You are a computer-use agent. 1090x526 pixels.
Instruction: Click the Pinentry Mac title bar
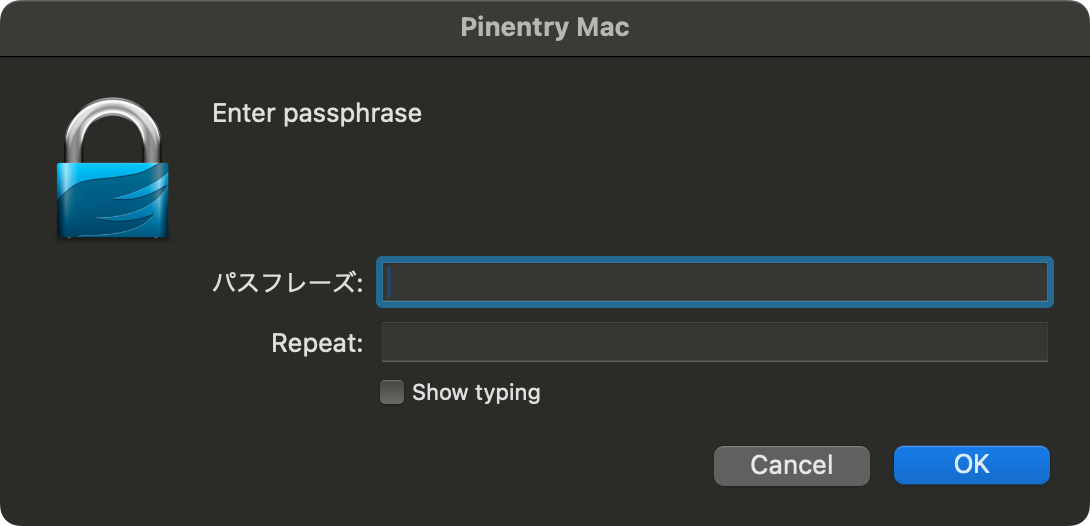click(x=545, y=27)
